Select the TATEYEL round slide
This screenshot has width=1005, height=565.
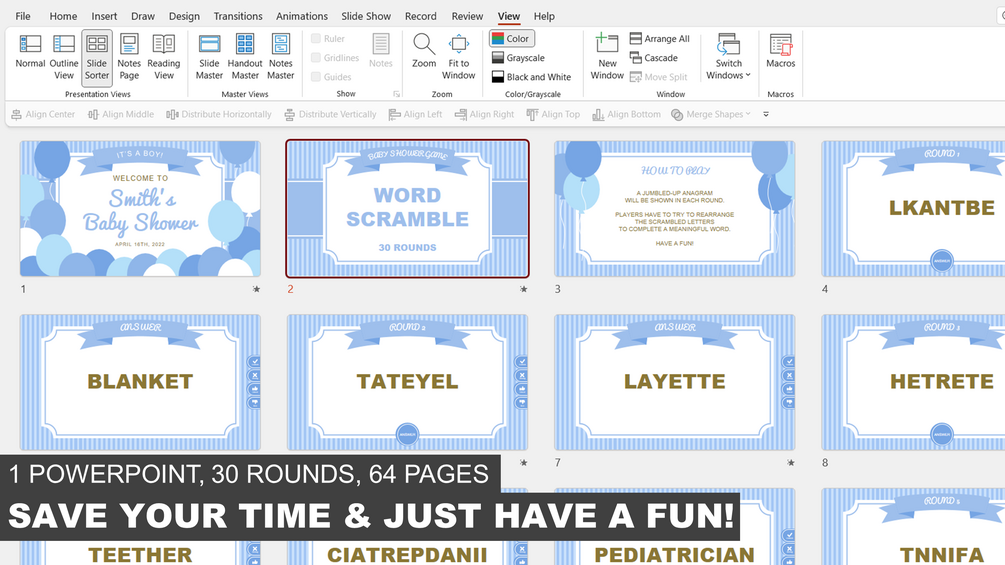pyautogui.click(x=408, y=382)
